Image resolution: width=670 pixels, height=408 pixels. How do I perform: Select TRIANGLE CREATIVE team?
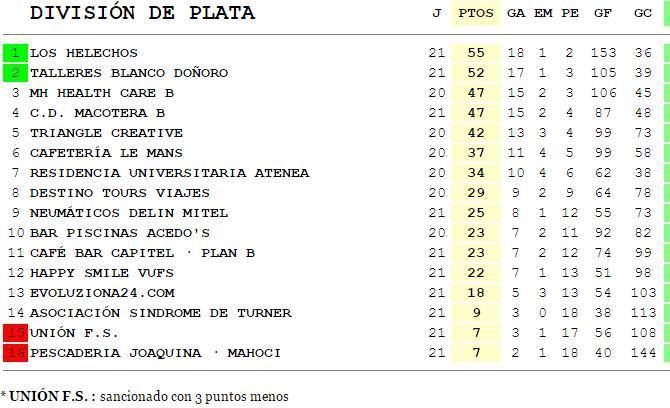tap(106, 133)
